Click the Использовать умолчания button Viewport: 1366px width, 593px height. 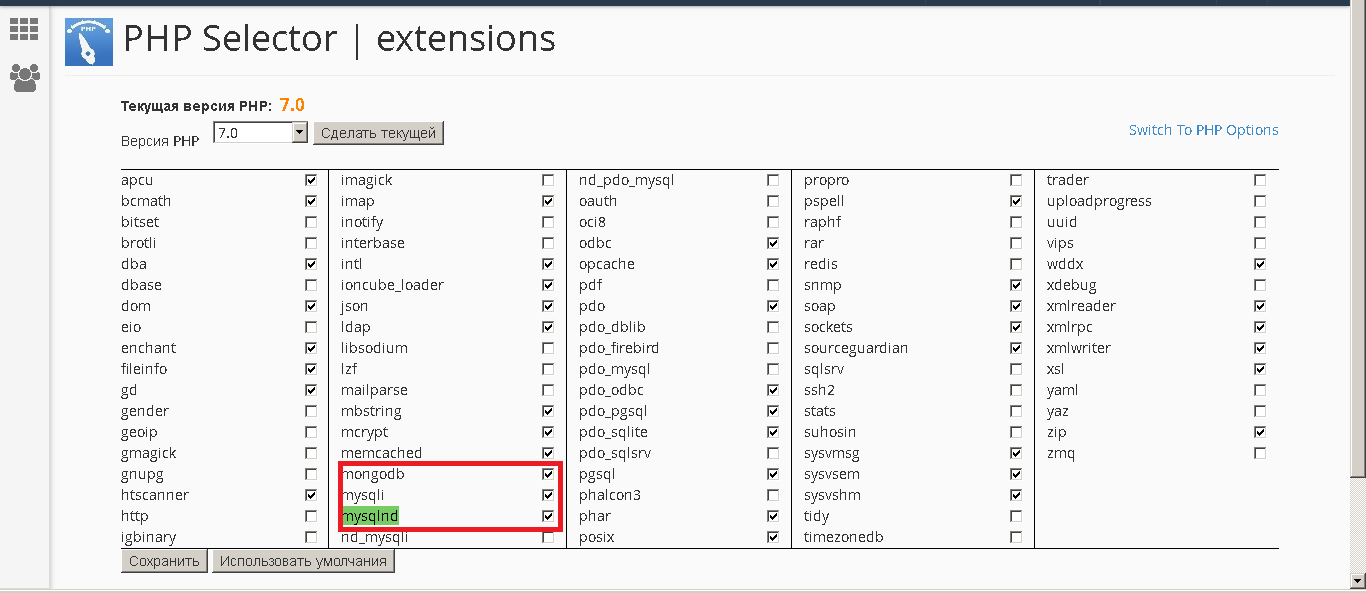click(x=303, y=561)
